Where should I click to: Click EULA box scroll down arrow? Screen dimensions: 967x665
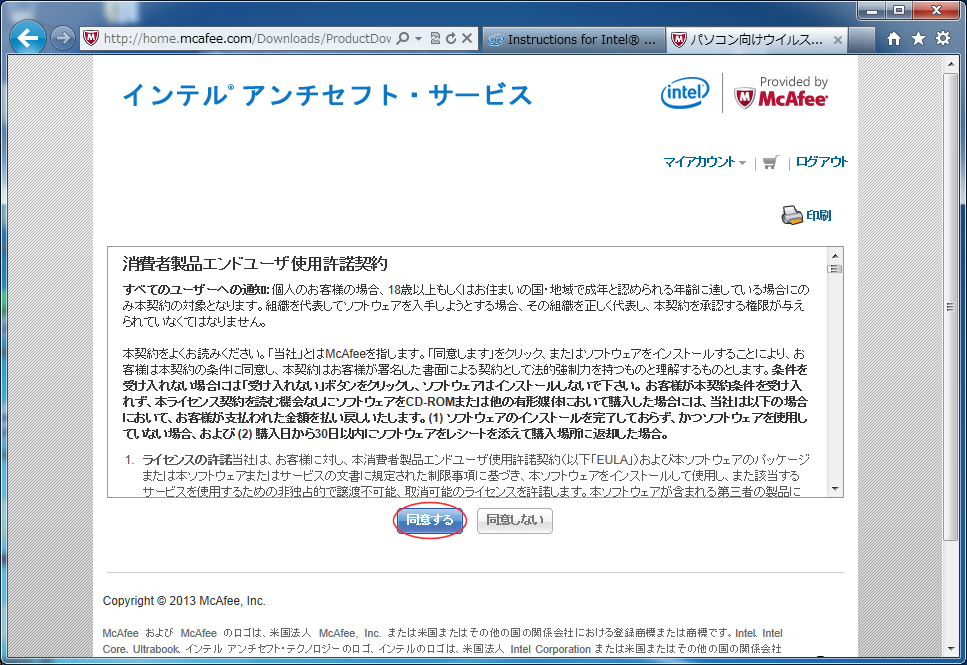(835, 489)
